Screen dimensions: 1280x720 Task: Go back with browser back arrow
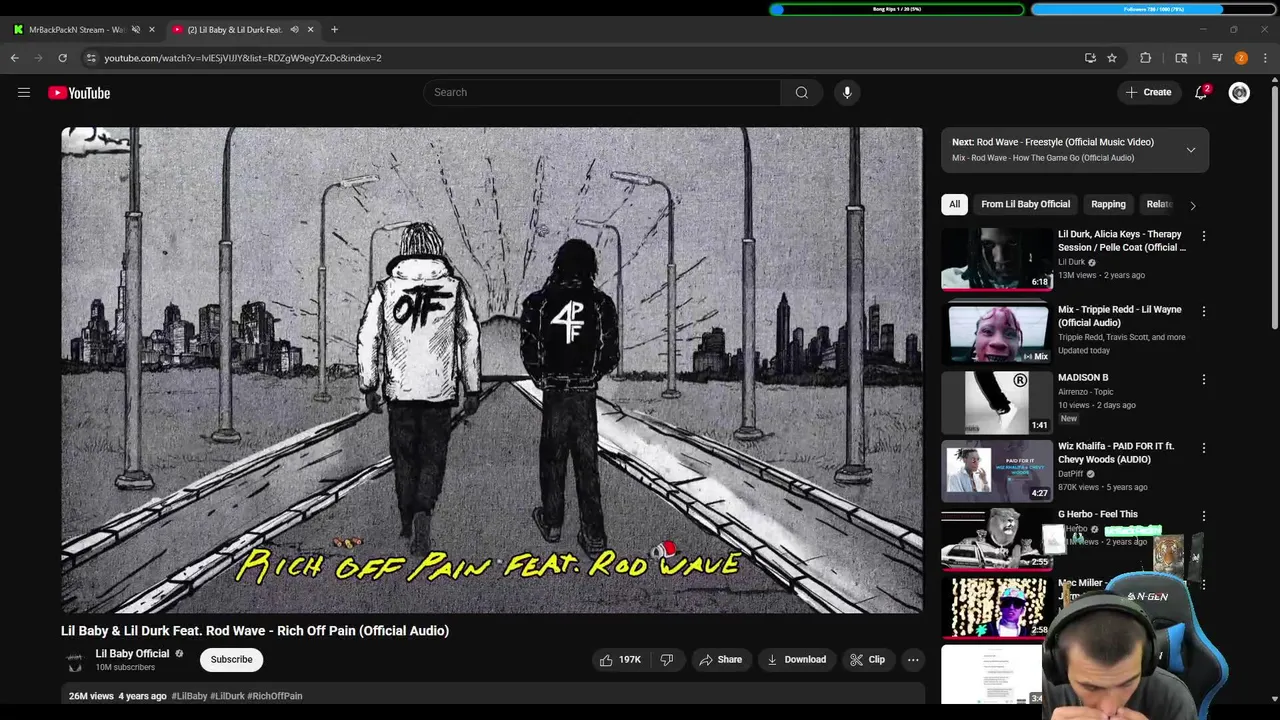pyautogui.click(x=15, y=58)
